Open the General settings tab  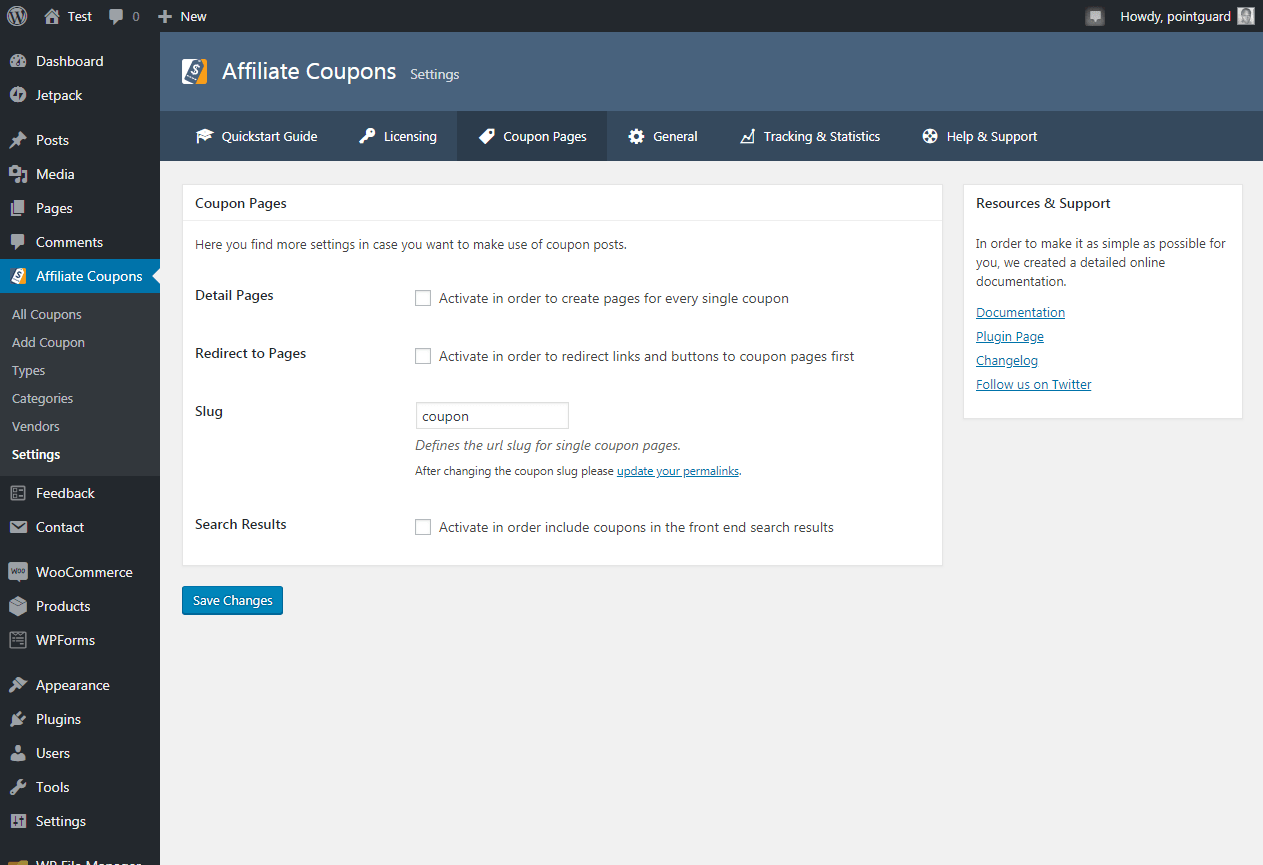[x=663, y=136]
